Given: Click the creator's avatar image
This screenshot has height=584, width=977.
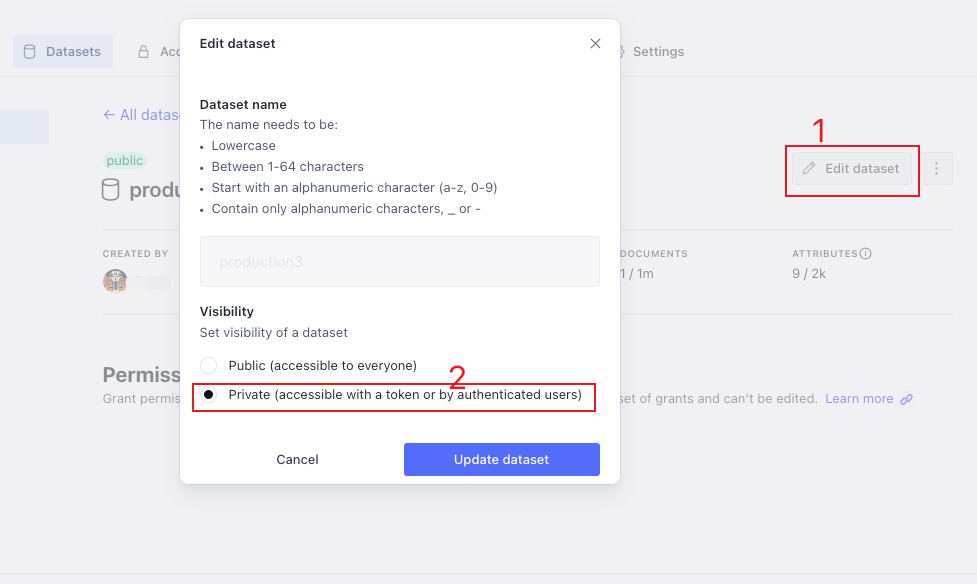Looking at the screenshot, I should 115,281.
